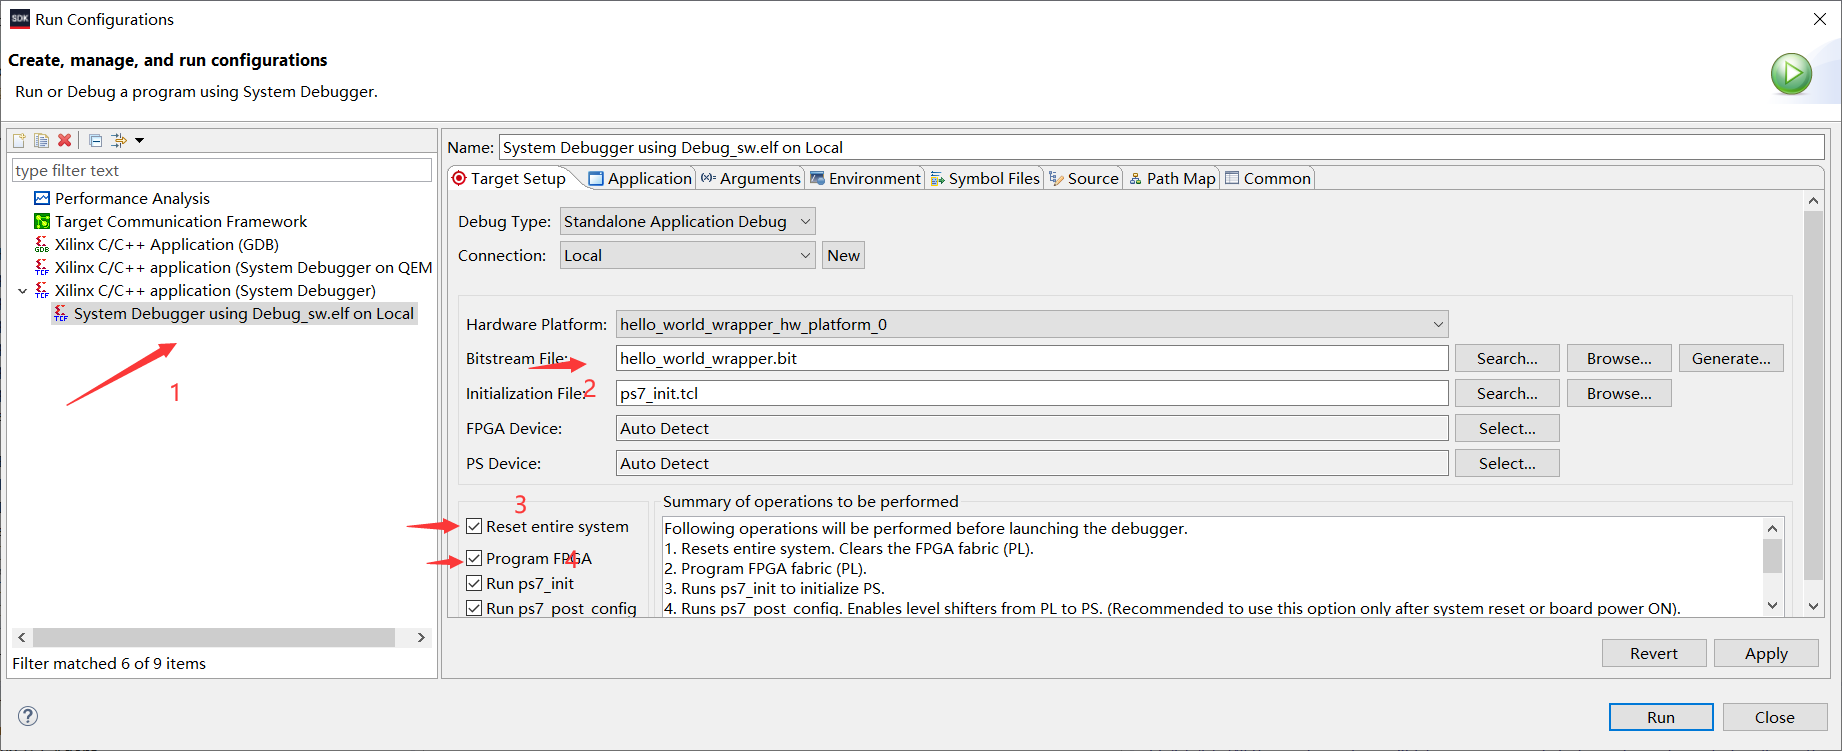
Task: Click the Debug_sw.elf configuration TCF icon
Action: (x=61, y=313)
